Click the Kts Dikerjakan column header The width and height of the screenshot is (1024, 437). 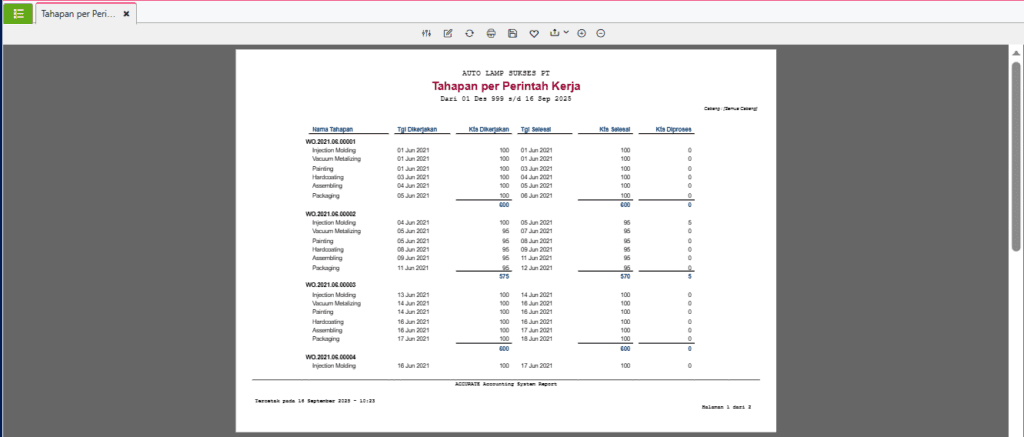coord(489,129)
